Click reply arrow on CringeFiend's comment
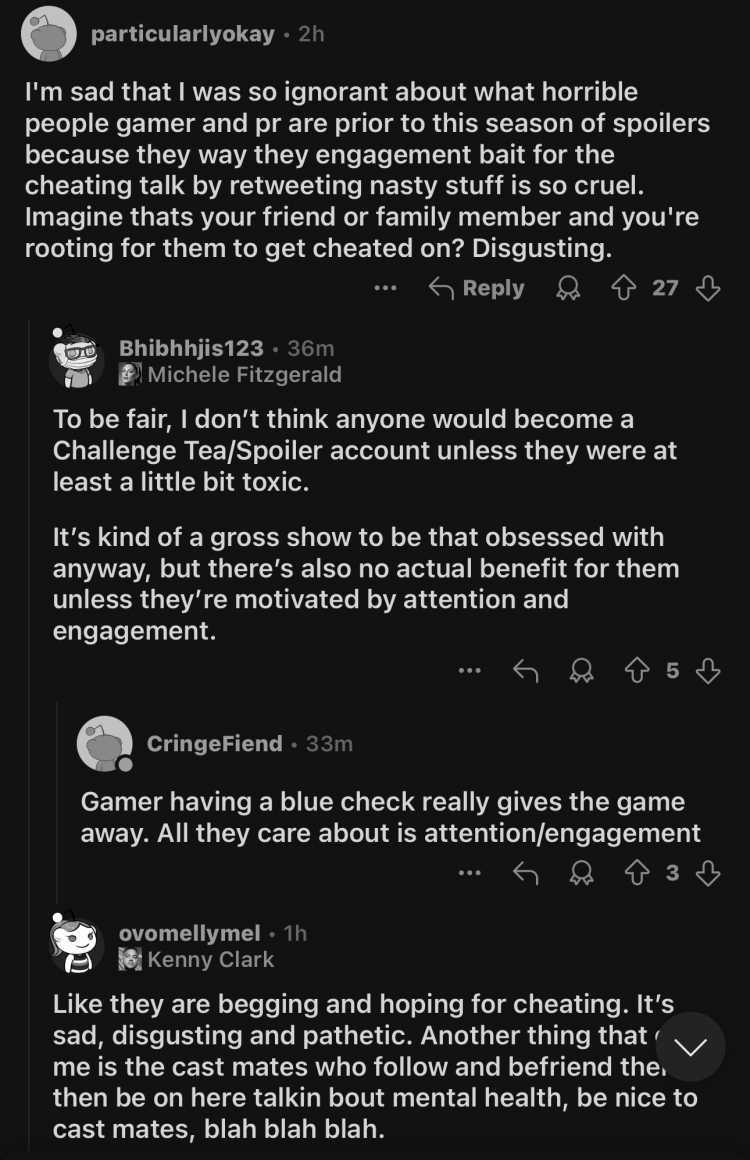The image size is (750, 1160). click(526, 874)
